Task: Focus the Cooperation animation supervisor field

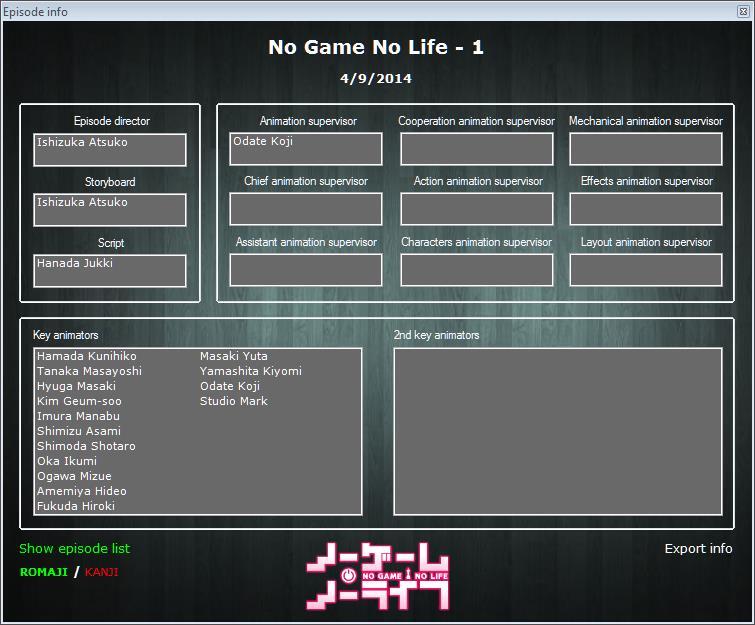Action: tap(477, 149)
